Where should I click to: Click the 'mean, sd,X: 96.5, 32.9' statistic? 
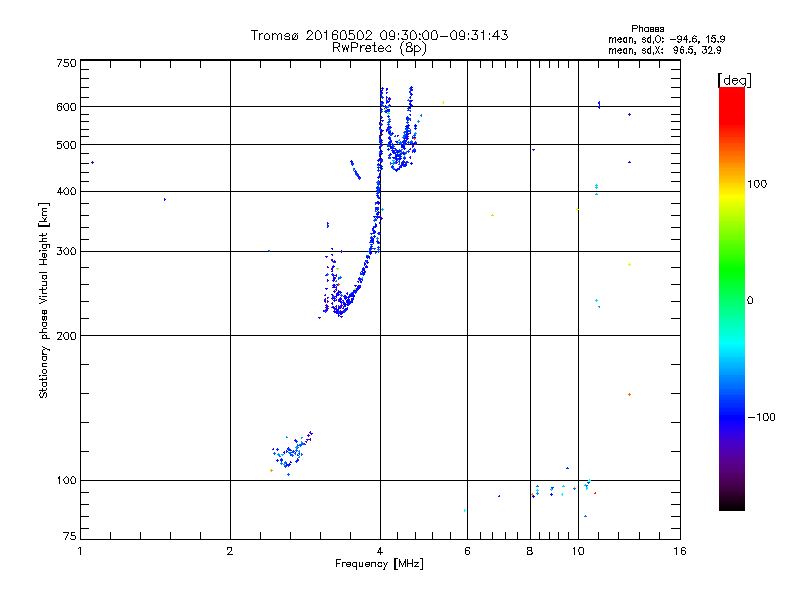(664, 50)
